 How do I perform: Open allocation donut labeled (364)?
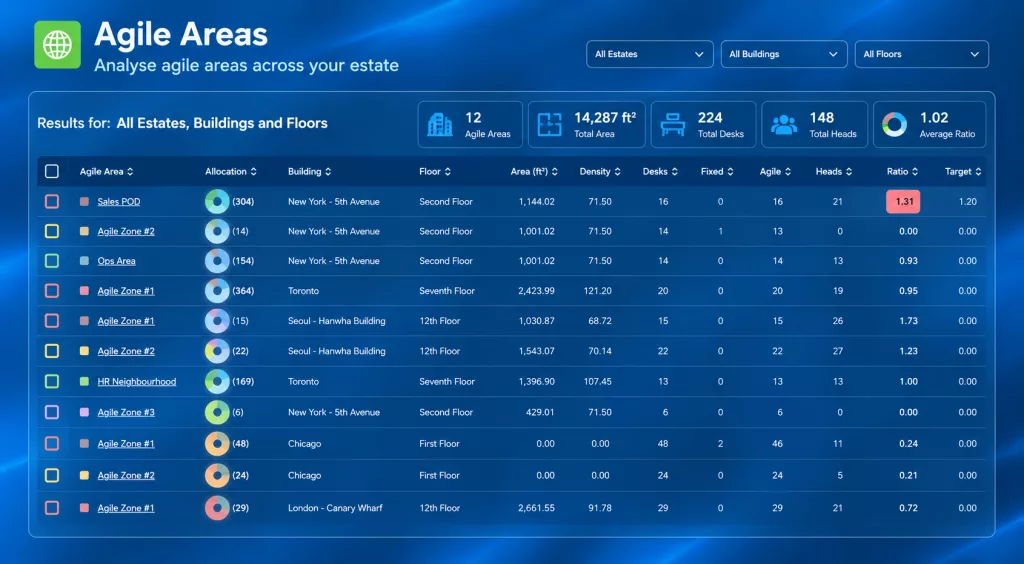pos(217,290)
